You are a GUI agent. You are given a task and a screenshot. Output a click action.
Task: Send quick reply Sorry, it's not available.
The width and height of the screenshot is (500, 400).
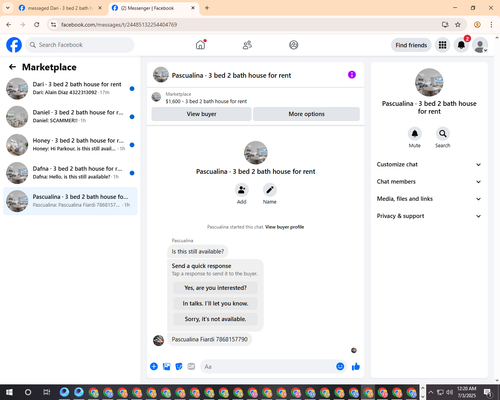215,319
